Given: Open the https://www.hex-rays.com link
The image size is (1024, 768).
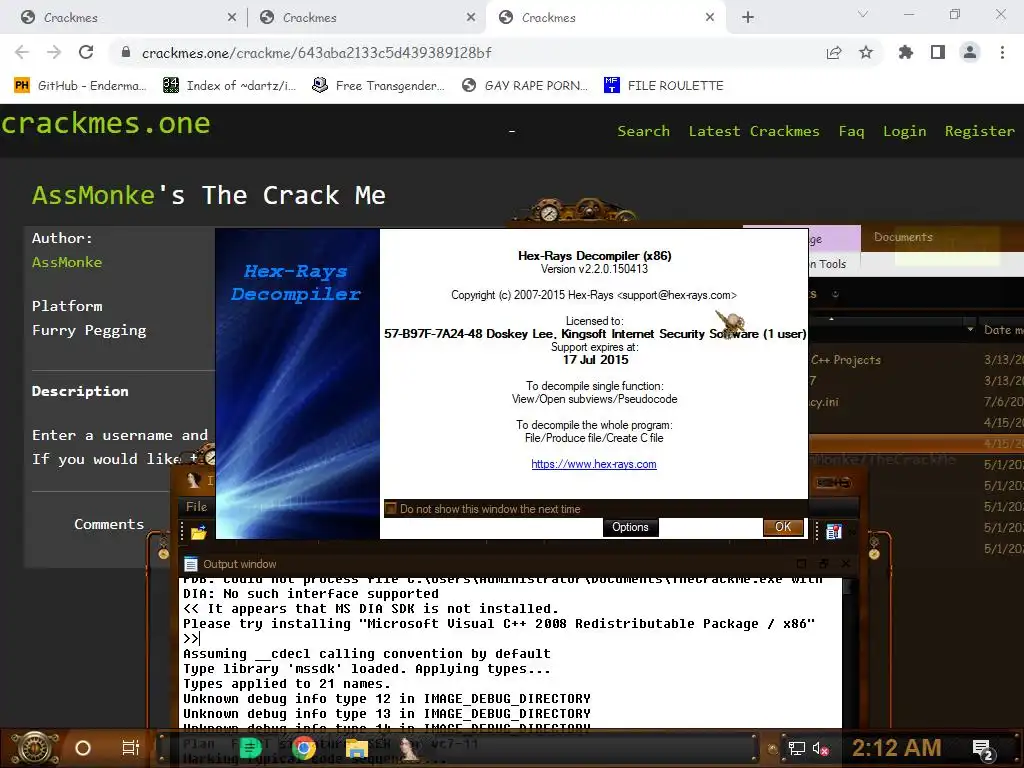Looking at the screenshot, I should pyautogui.click(x=594, y=464).
